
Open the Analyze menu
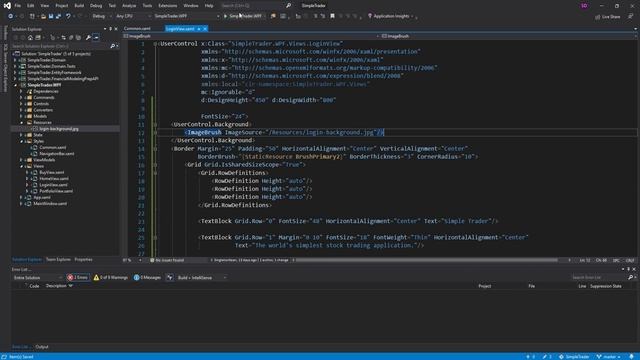point(129,6)
